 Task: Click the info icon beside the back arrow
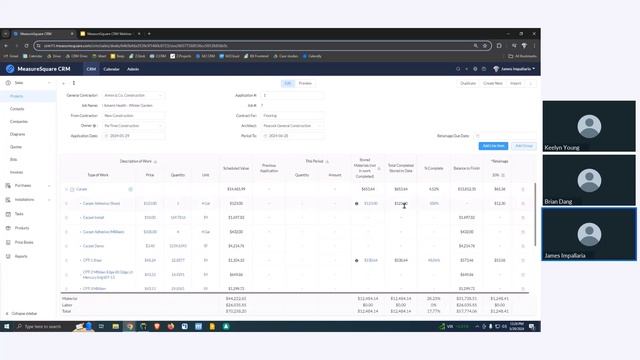click(x=74, y=83)
